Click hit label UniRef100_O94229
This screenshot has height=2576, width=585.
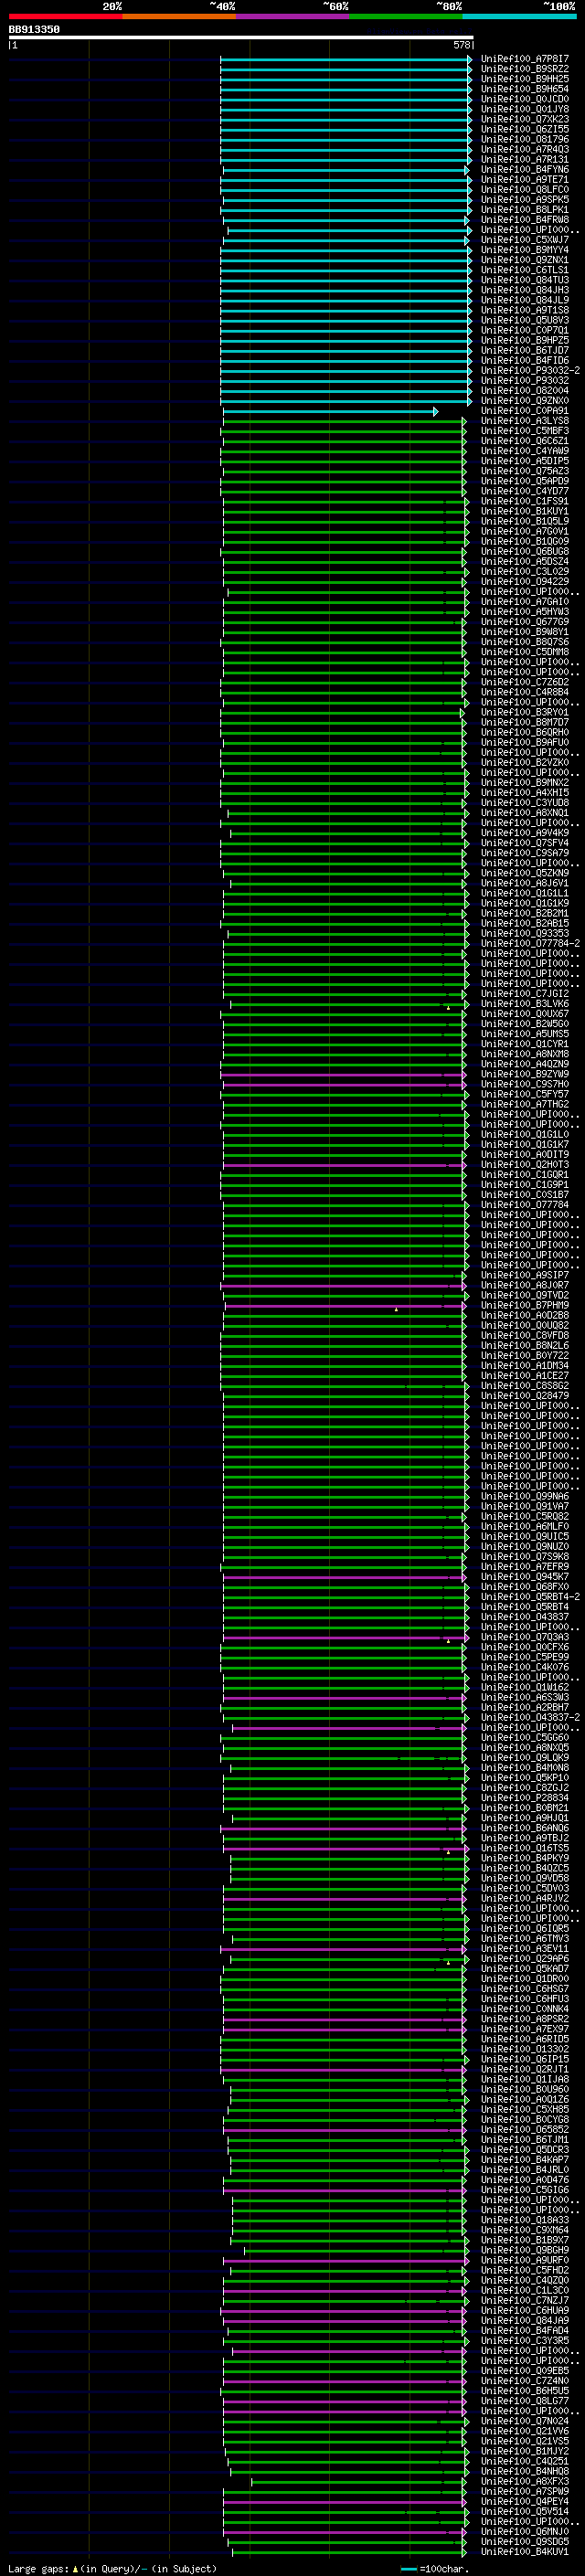525,582
